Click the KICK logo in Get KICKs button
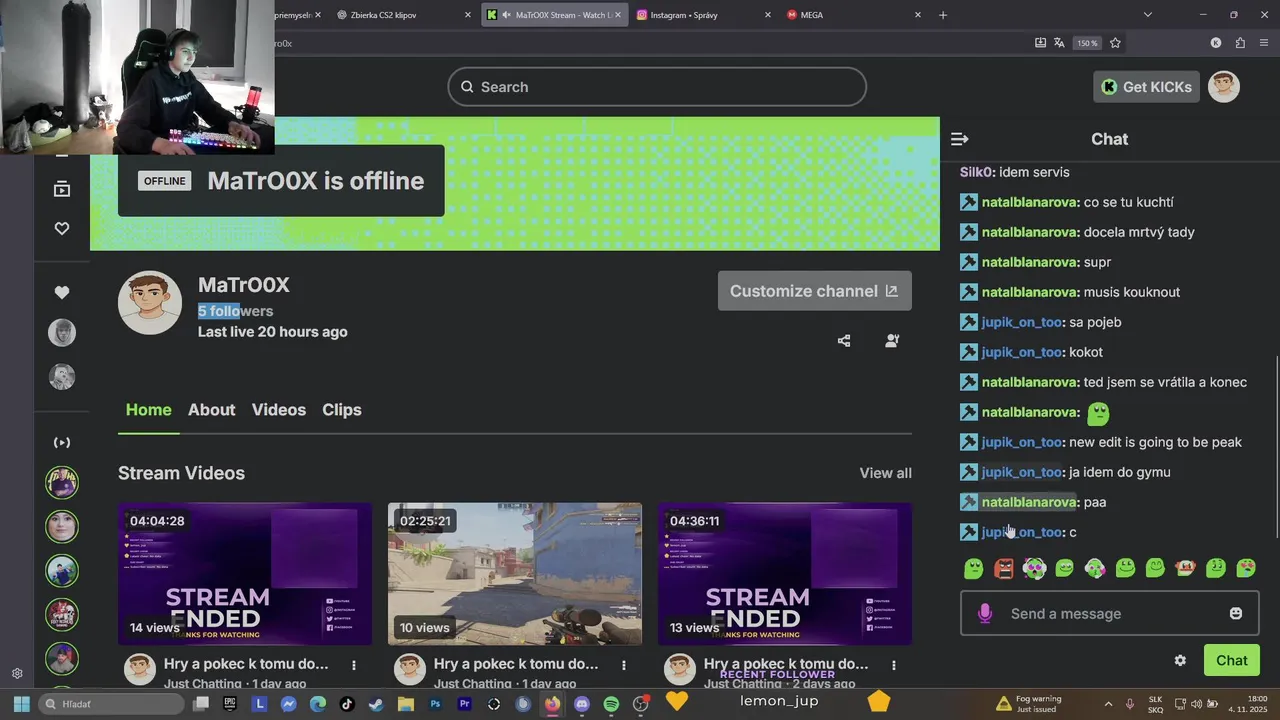The image size is (1280, 720). 1109,87
